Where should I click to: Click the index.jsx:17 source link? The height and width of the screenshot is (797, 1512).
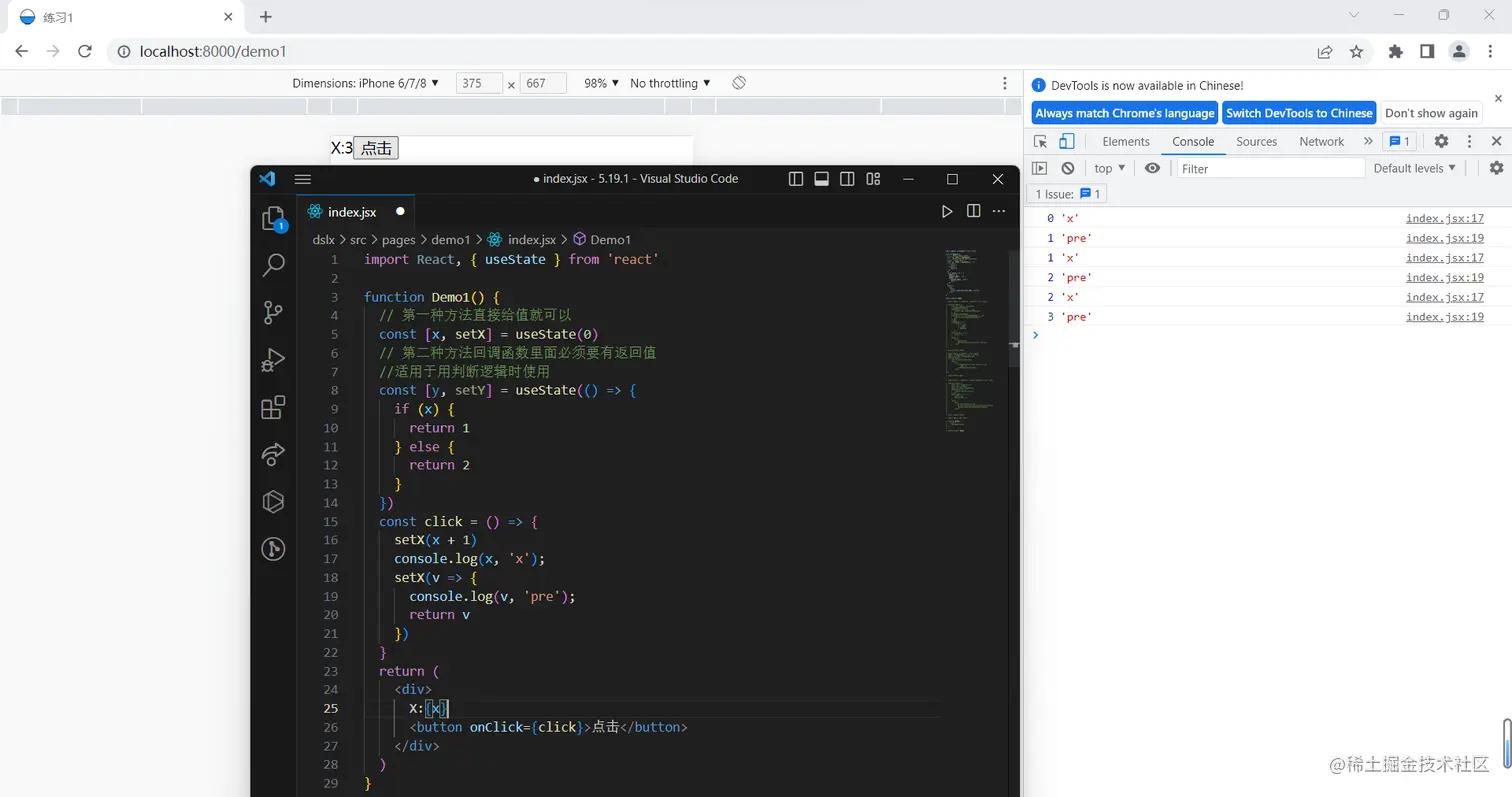(1444, 218)
